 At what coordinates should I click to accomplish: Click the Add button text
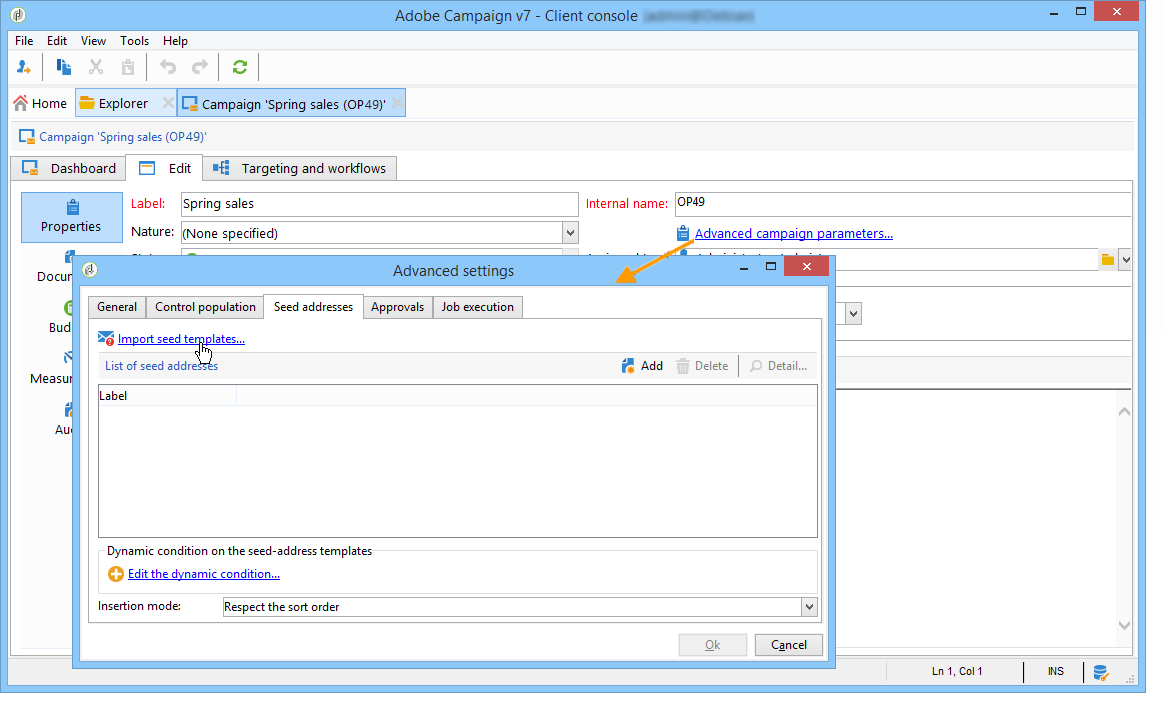pos(651,366)
